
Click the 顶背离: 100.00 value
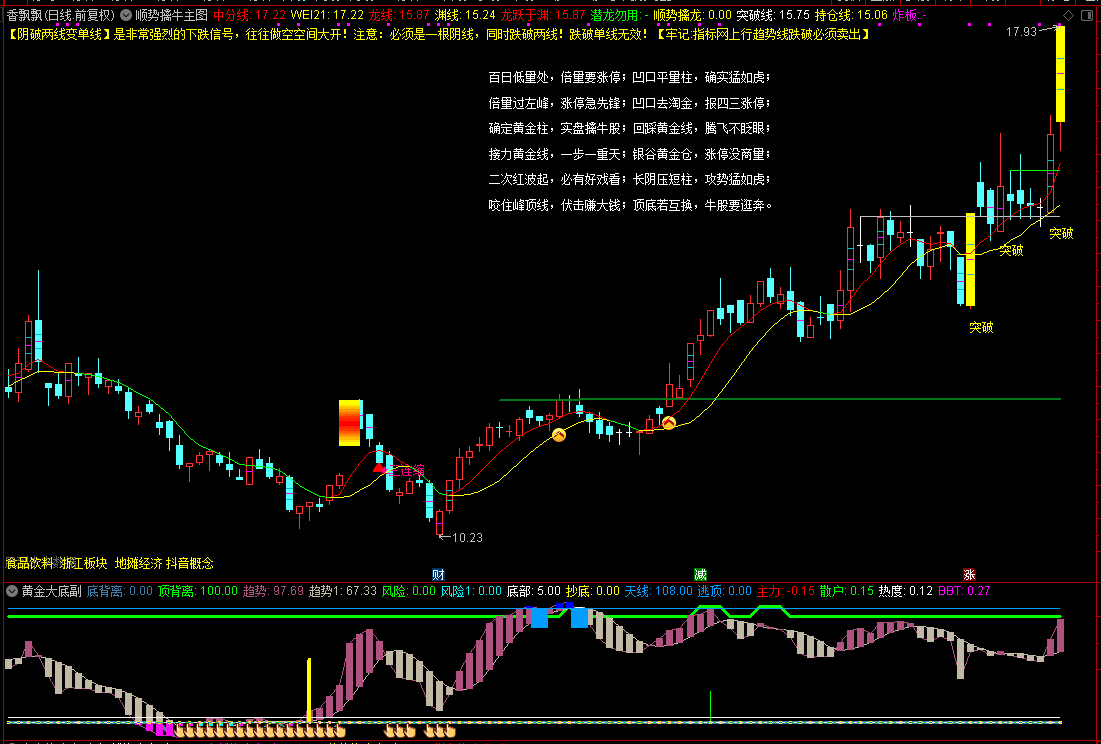click(x=198, y=591)
